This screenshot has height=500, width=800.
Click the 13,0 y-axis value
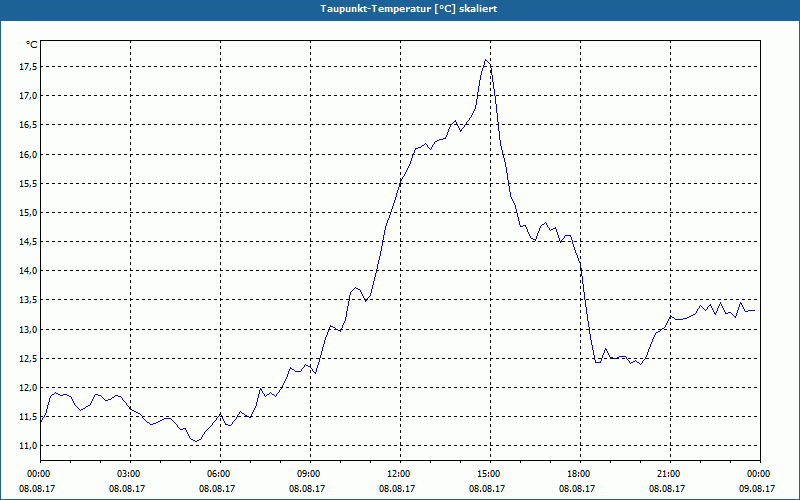point(29,330)
